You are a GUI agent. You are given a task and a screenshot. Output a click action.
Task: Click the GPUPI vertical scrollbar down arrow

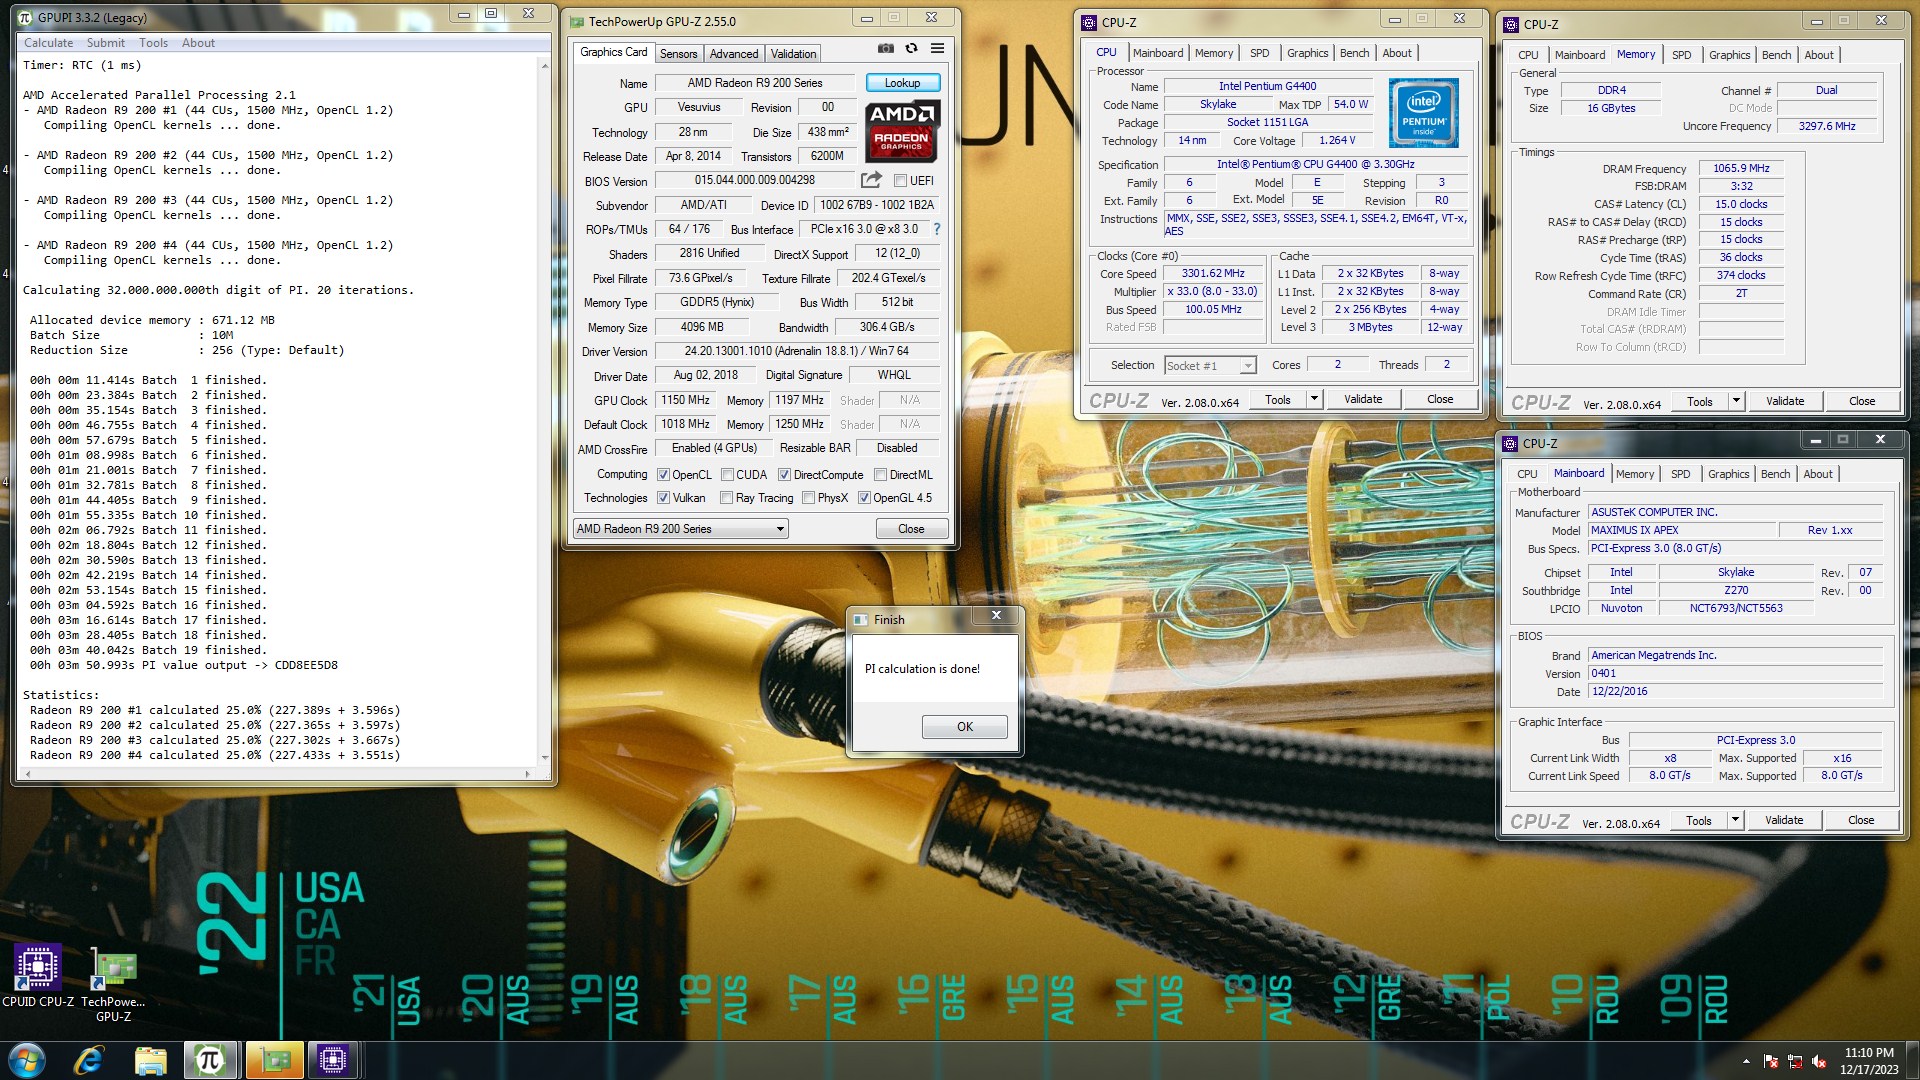[545, 758]
